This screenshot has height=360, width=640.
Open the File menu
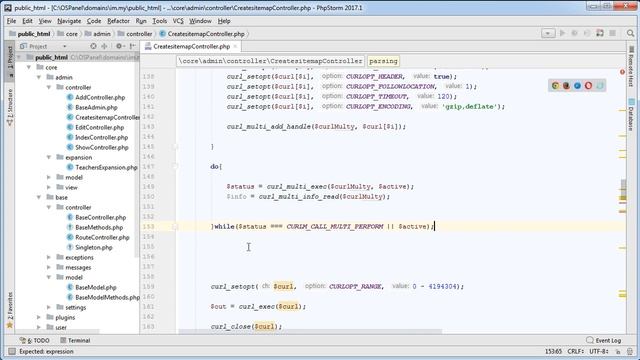[x=11, y=21]
